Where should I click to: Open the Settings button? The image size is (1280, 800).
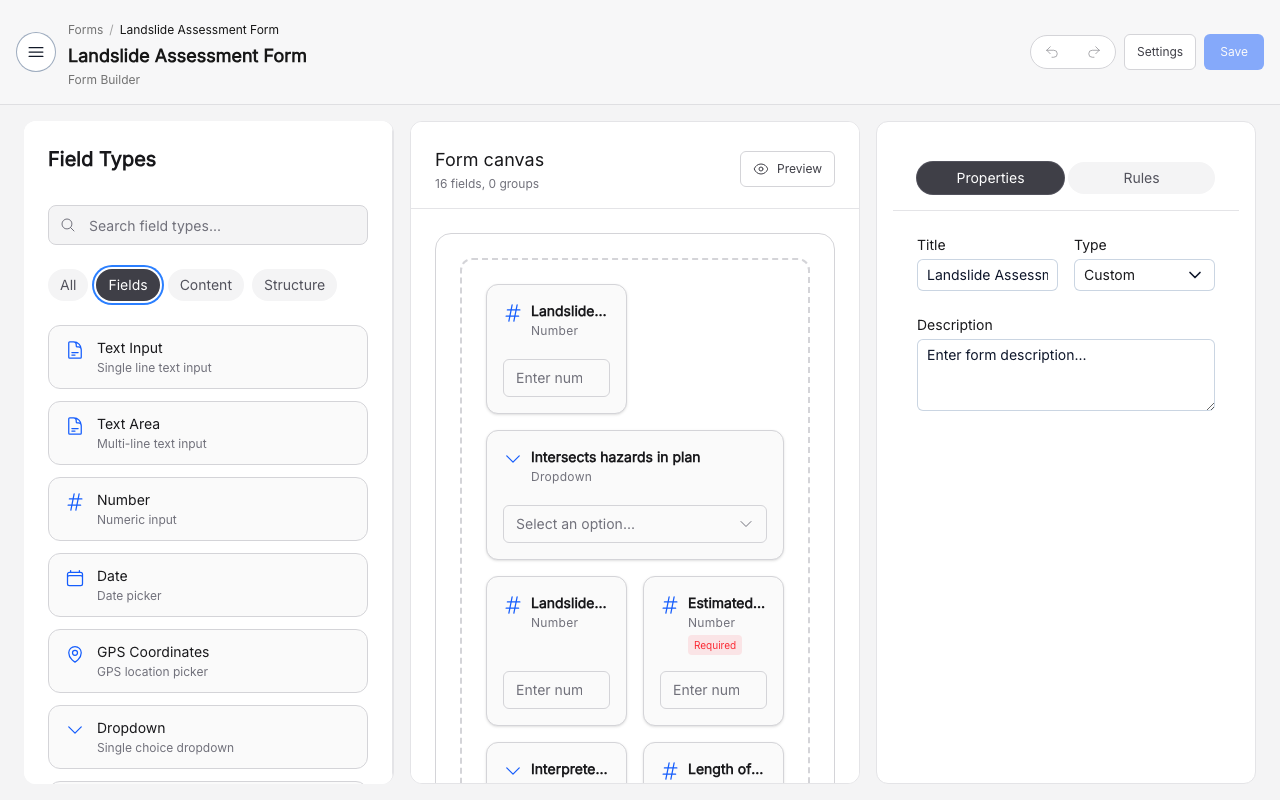pyautogui.click(x=1159, y=52)
